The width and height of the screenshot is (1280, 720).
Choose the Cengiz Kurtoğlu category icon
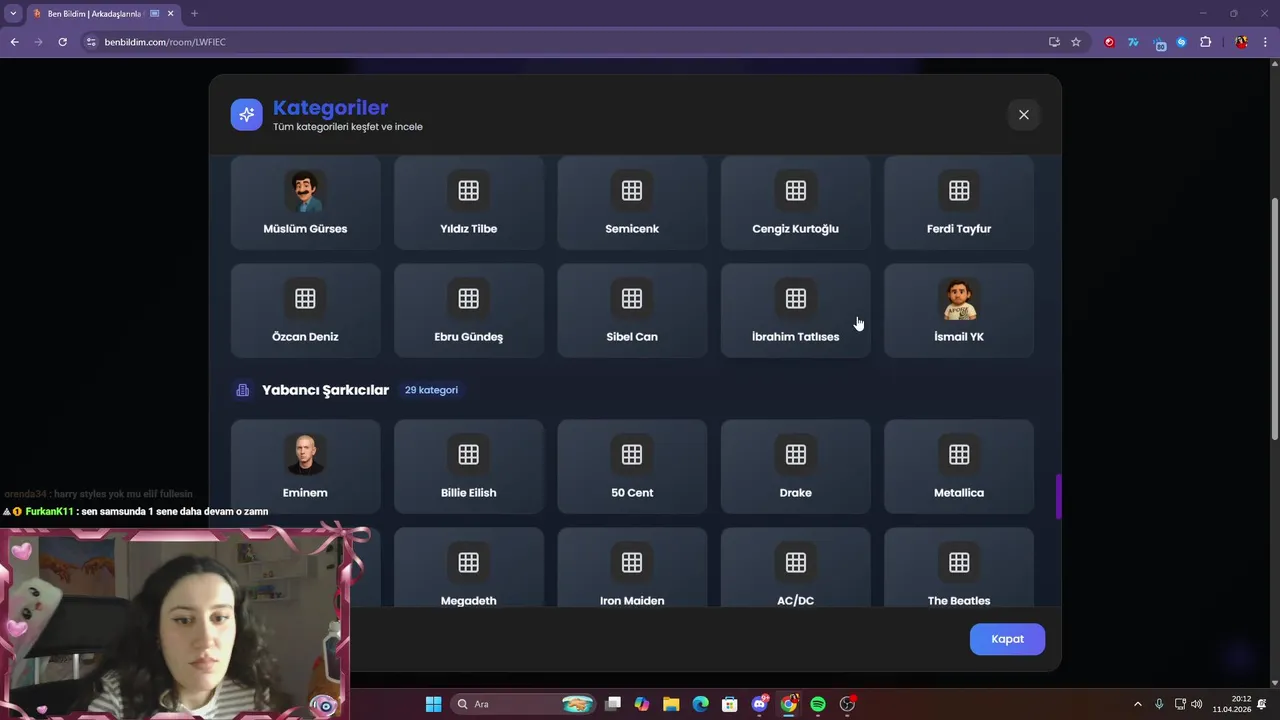click(x=796, y=190)
